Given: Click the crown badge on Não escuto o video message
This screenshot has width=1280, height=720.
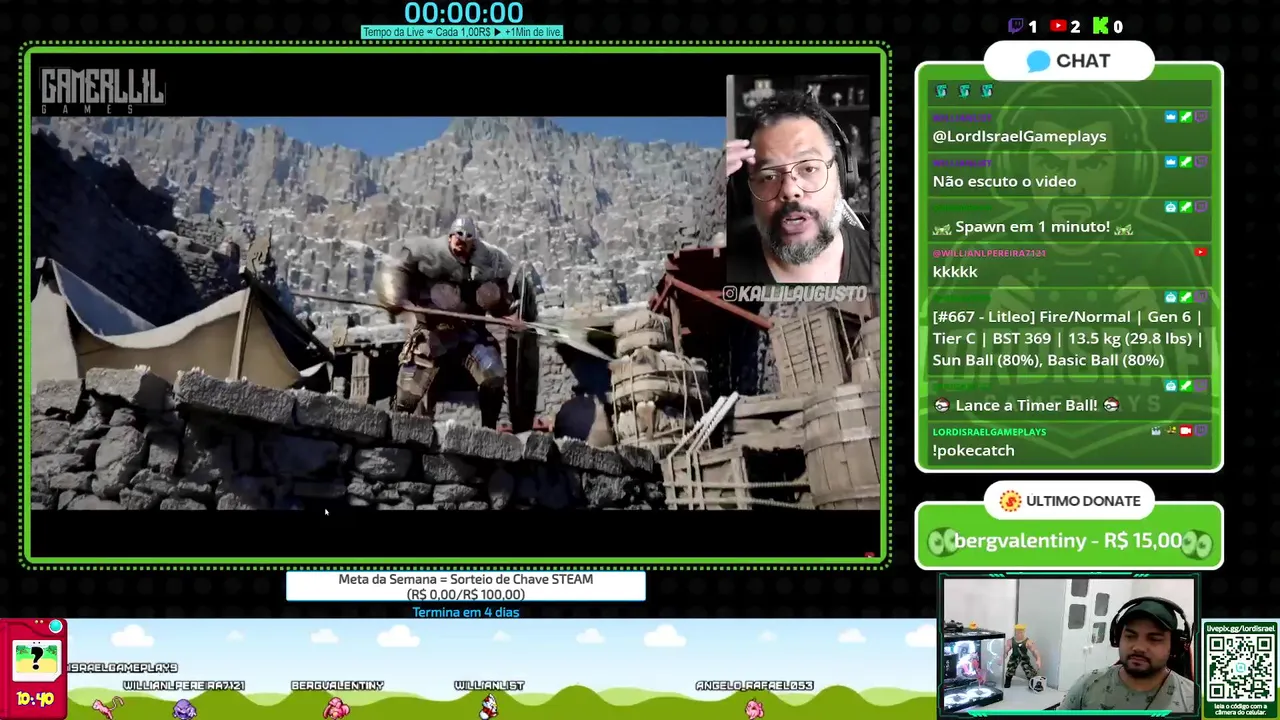Looking at the screenshot, I should (1171, 162).
